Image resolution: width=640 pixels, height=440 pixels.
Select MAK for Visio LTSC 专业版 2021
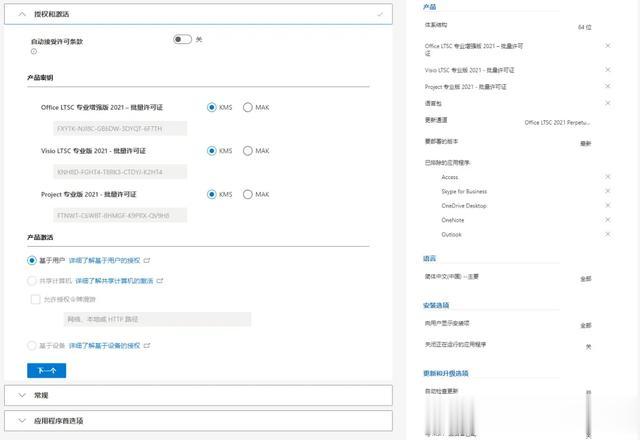coord(247,151)
